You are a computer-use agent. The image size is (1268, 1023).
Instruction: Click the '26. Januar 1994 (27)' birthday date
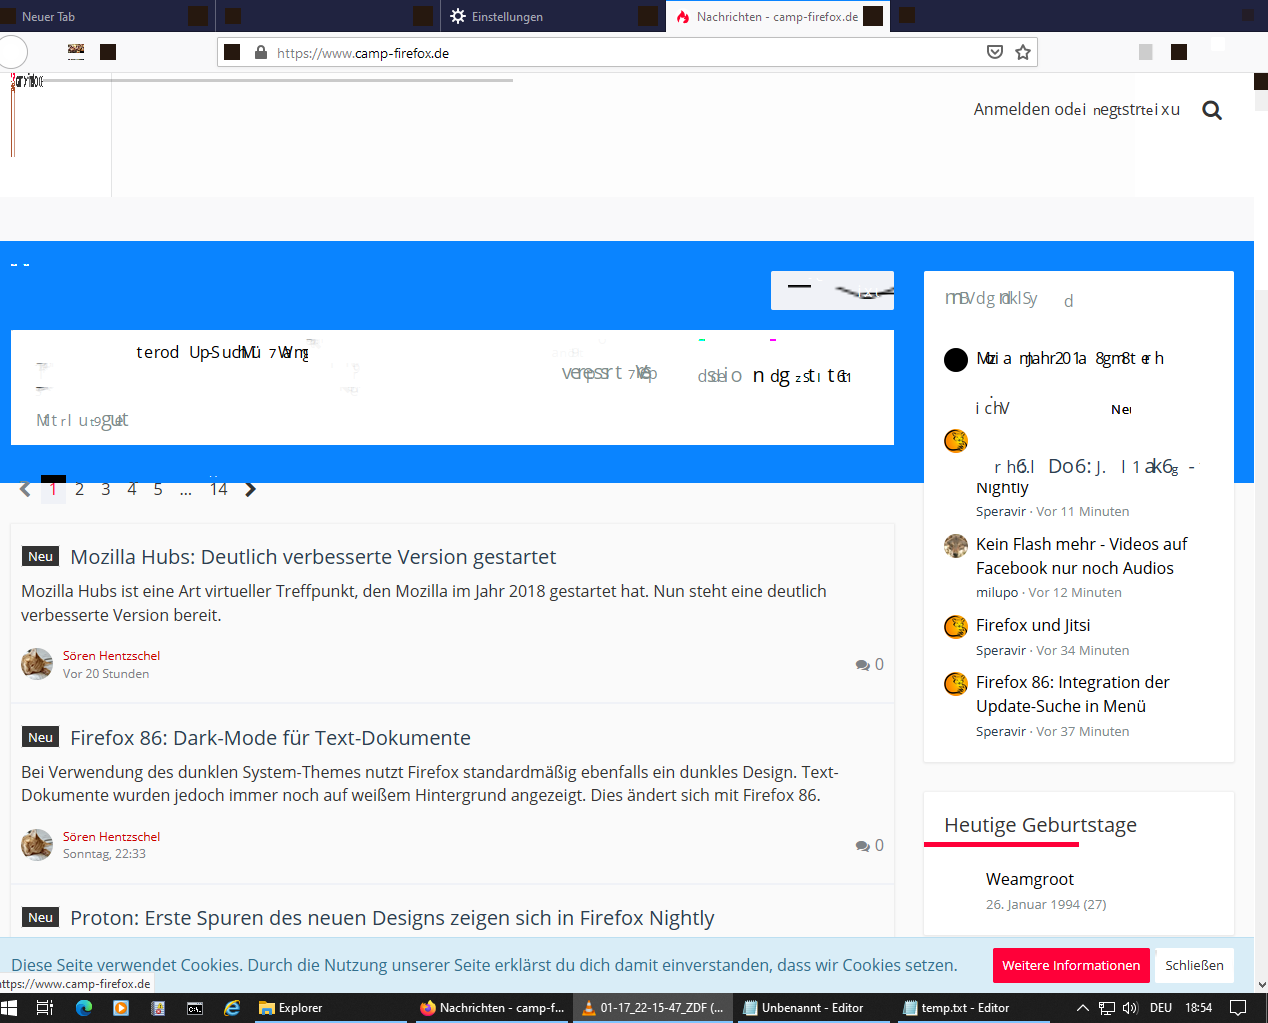(1046, 904)
